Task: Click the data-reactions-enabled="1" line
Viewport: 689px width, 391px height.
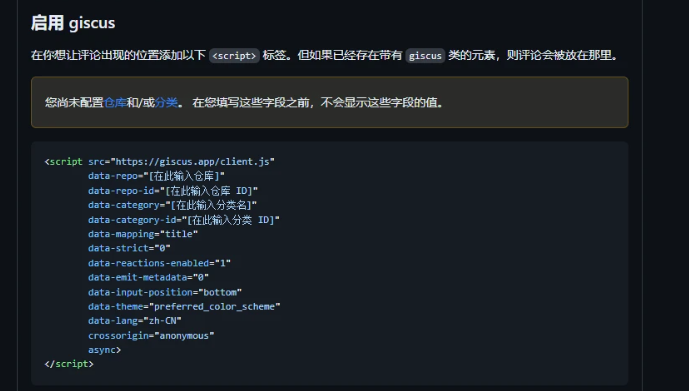Action: click(159, 263)
